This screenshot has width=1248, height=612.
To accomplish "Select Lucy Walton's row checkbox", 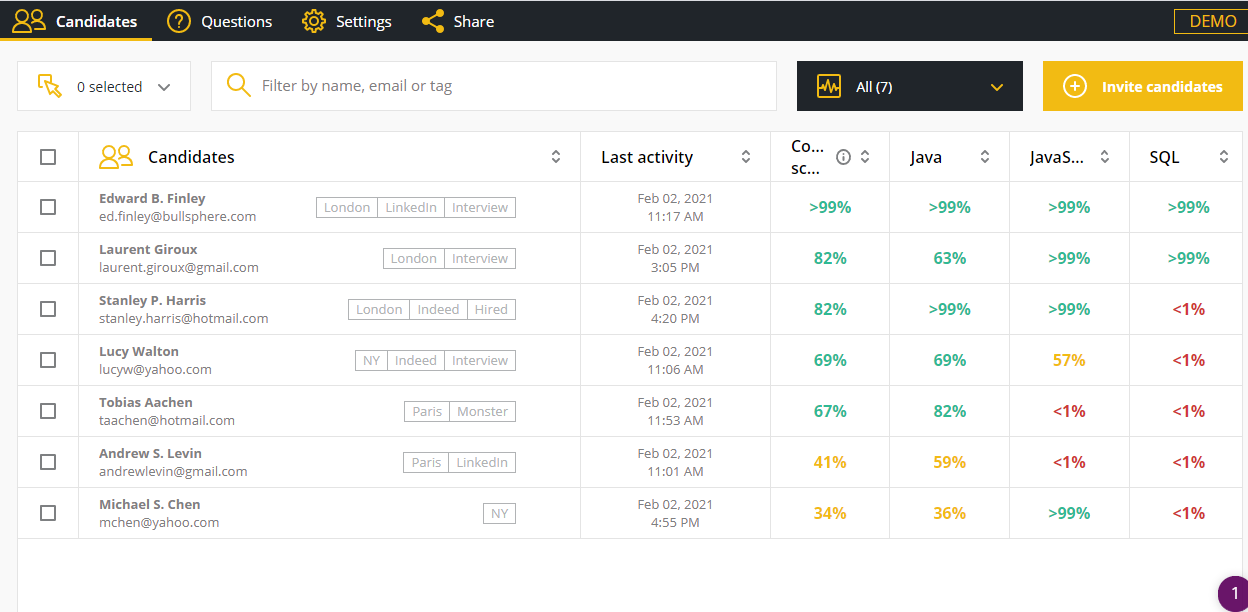I will pos(48,360).
